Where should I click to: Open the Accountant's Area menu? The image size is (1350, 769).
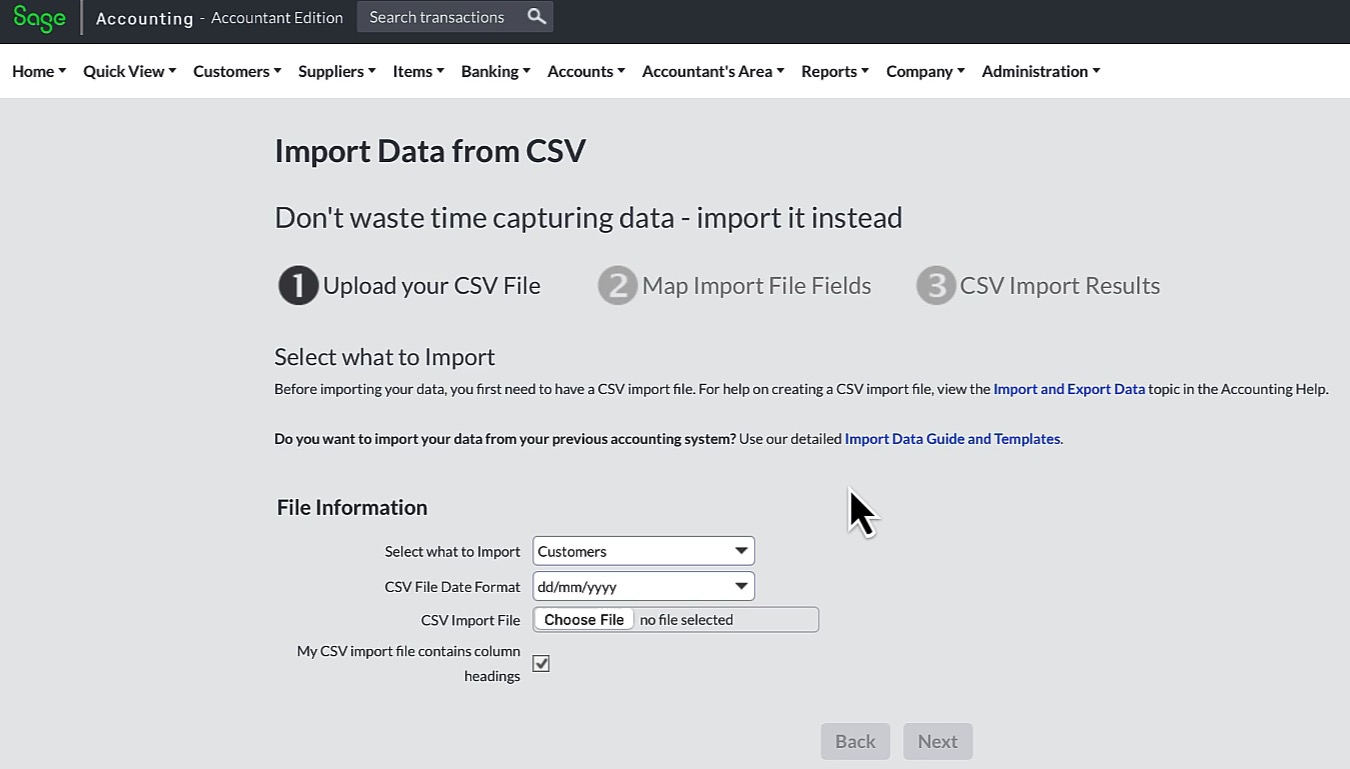coord(713,71)
